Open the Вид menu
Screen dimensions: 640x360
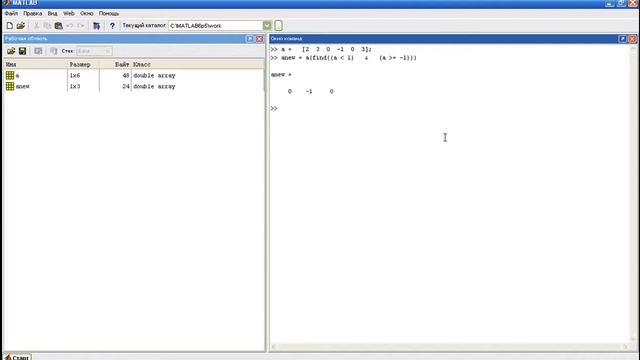(52, 13)
